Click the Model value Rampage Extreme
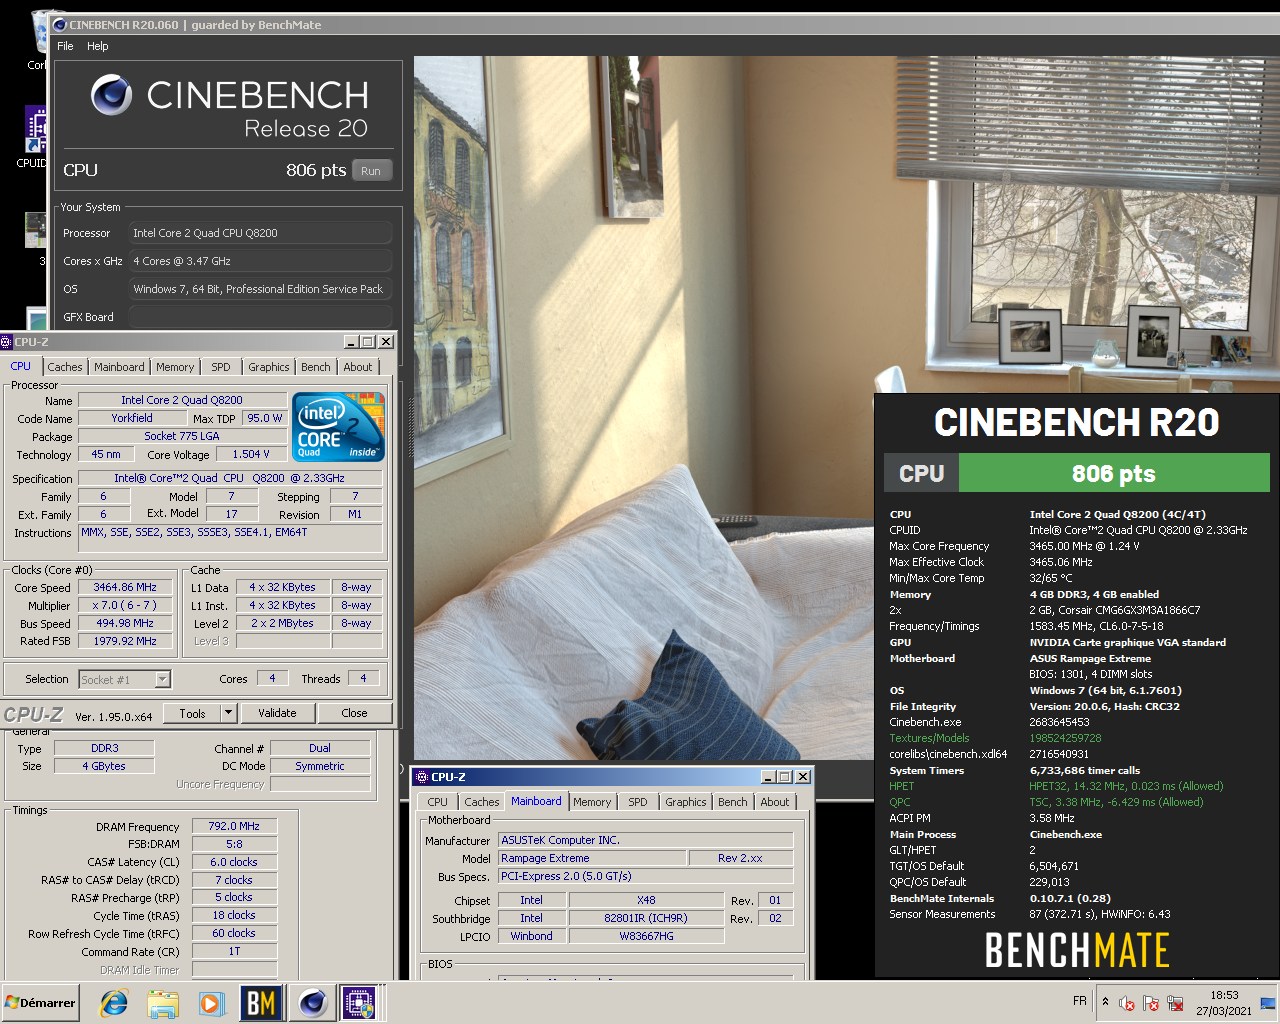The width and height of the screenshot is (1280, 1024). click(593, 858)
